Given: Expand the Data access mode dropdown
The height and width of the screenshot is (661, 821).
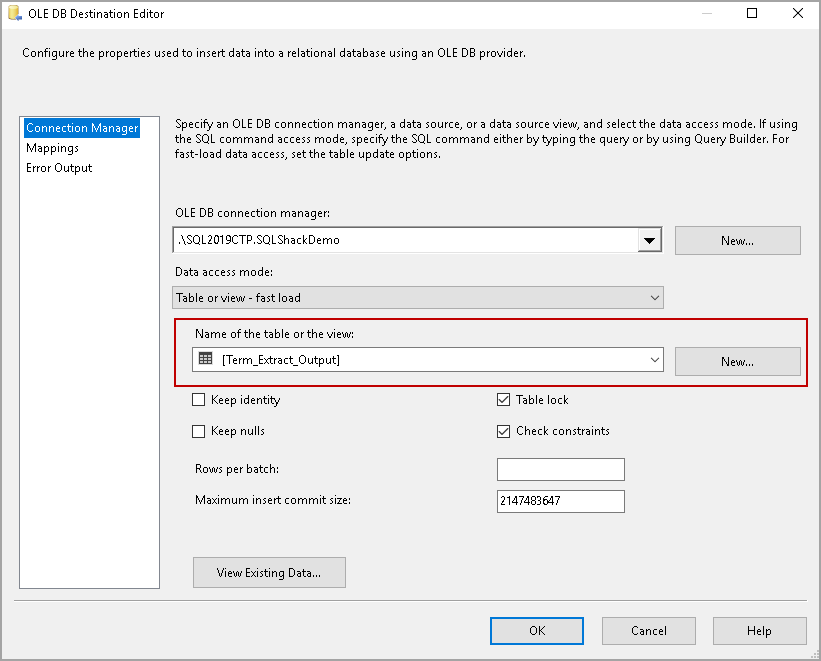Looking at the screenshot, I should 655,298.
